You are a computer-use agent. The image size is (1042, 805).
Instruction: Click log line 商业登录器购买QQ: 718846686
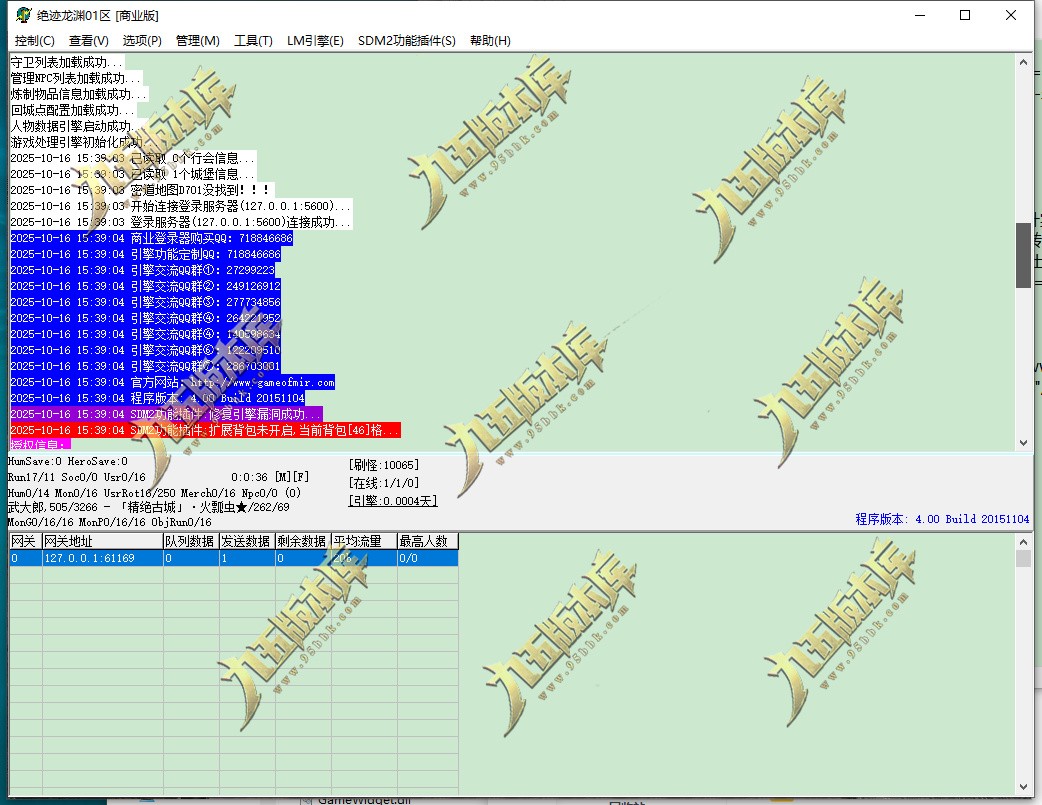pyautogui.click(x=152, y=238)
